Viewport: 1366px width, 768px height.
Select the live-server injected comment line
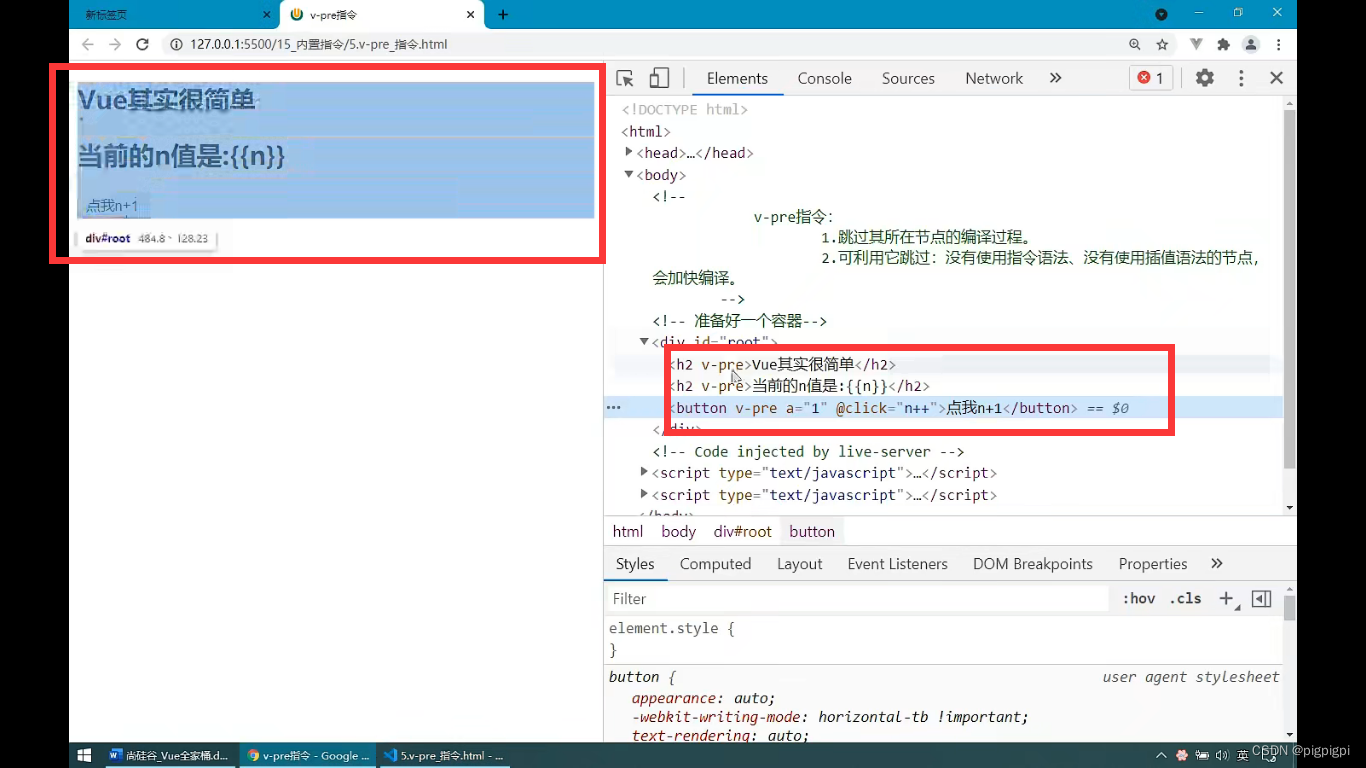pos(808,452)
